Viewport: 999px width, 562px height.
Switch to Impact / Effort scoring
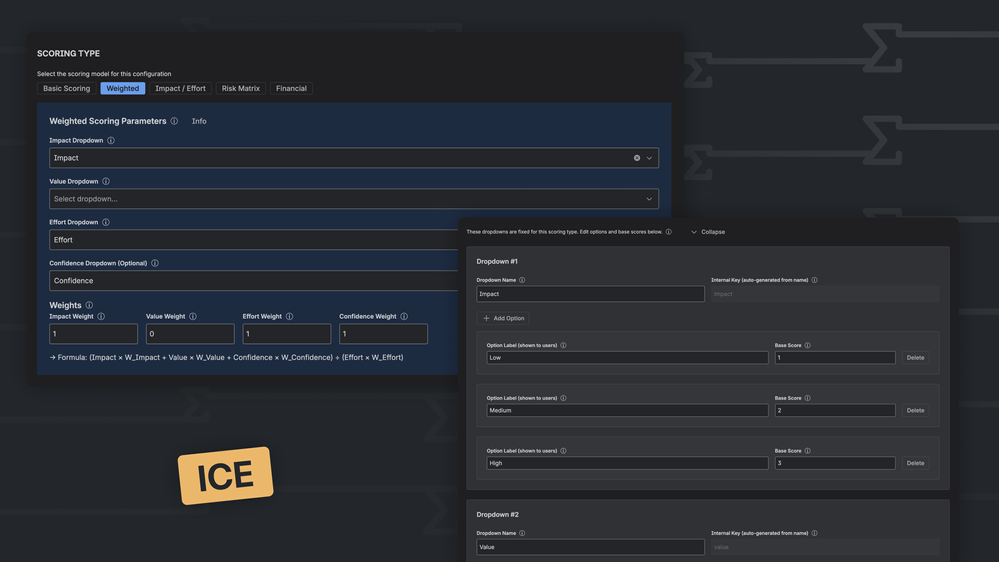point(180,89)
